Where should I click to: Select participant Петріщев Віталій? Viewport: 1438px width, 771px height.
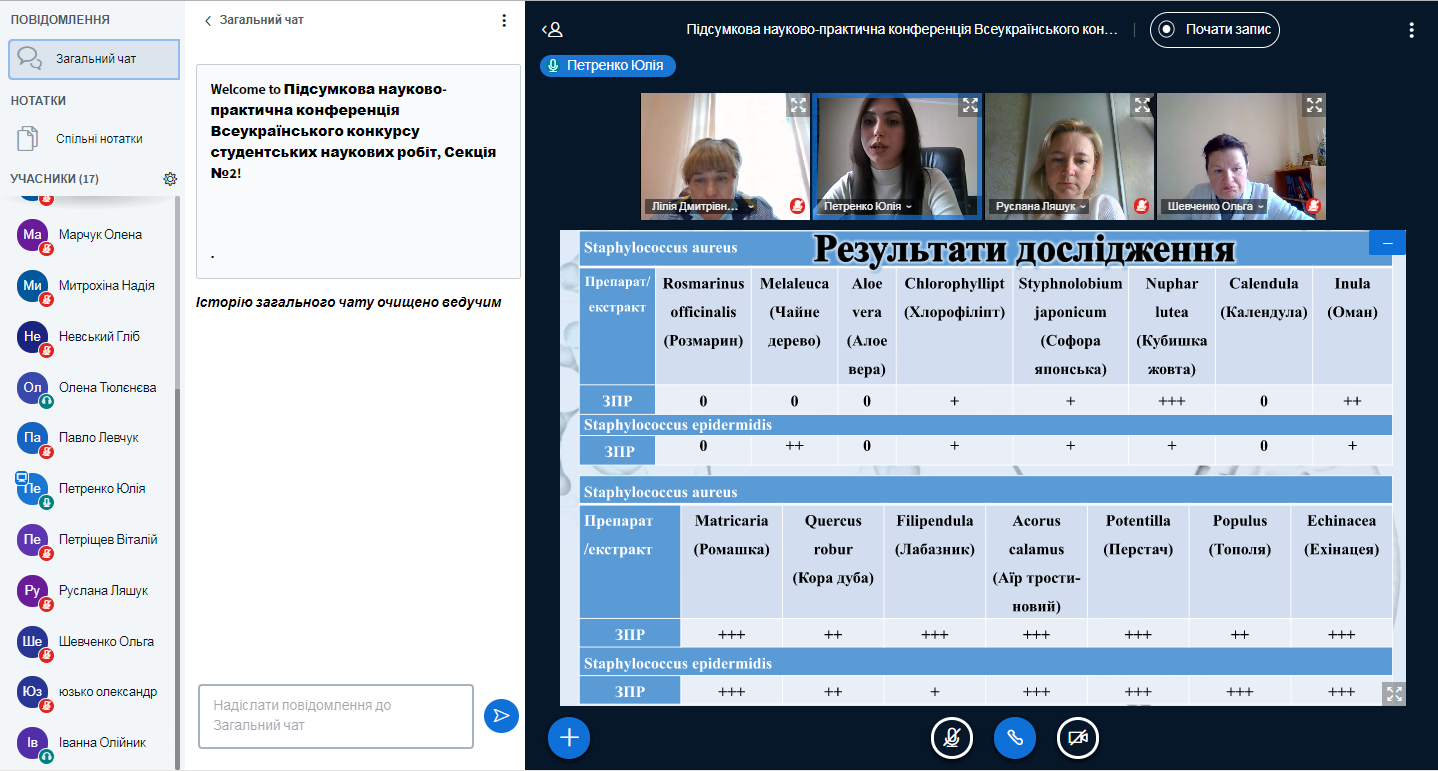(92, 540)
